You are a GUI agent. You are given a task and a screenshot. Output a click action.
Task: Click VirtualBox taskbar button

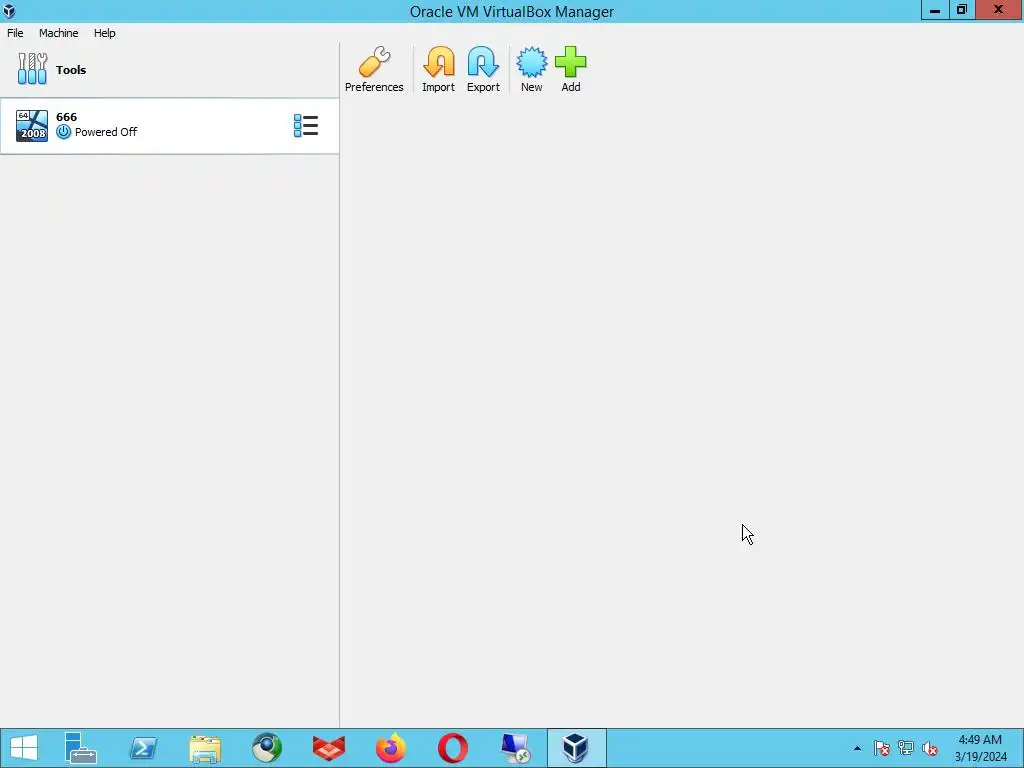click(x=577, y=748)
